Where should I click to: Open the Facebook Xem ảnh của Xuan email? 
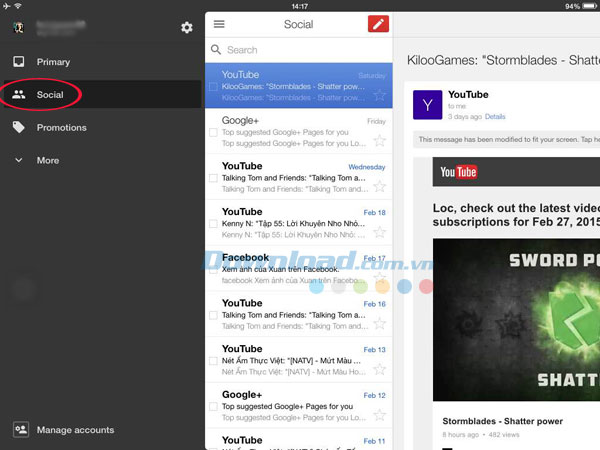click(x=298, y=269)
